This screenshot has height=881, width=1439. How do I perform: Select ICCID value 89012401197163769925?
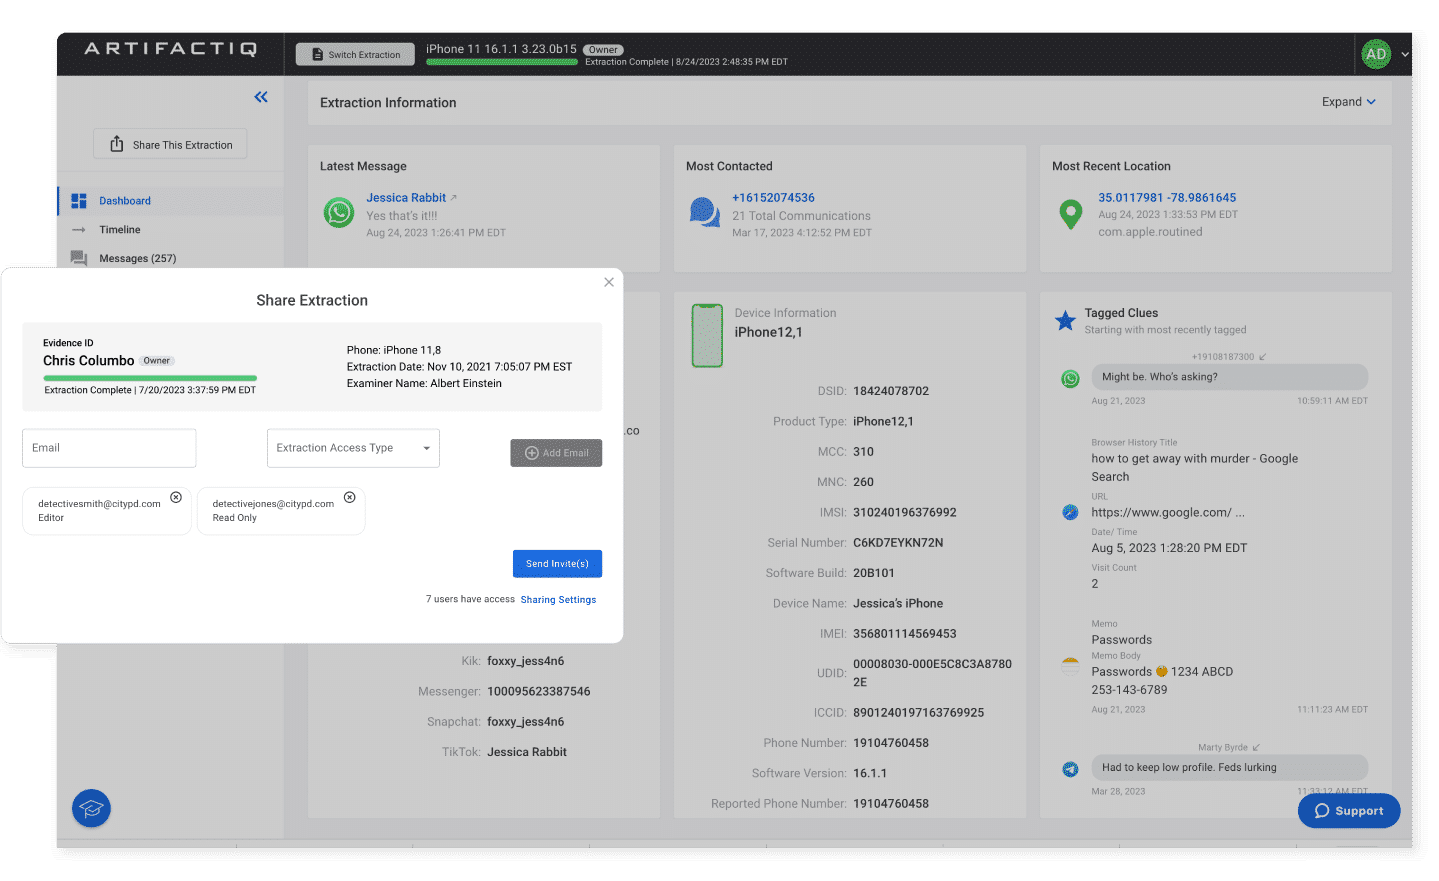(918, 713)
